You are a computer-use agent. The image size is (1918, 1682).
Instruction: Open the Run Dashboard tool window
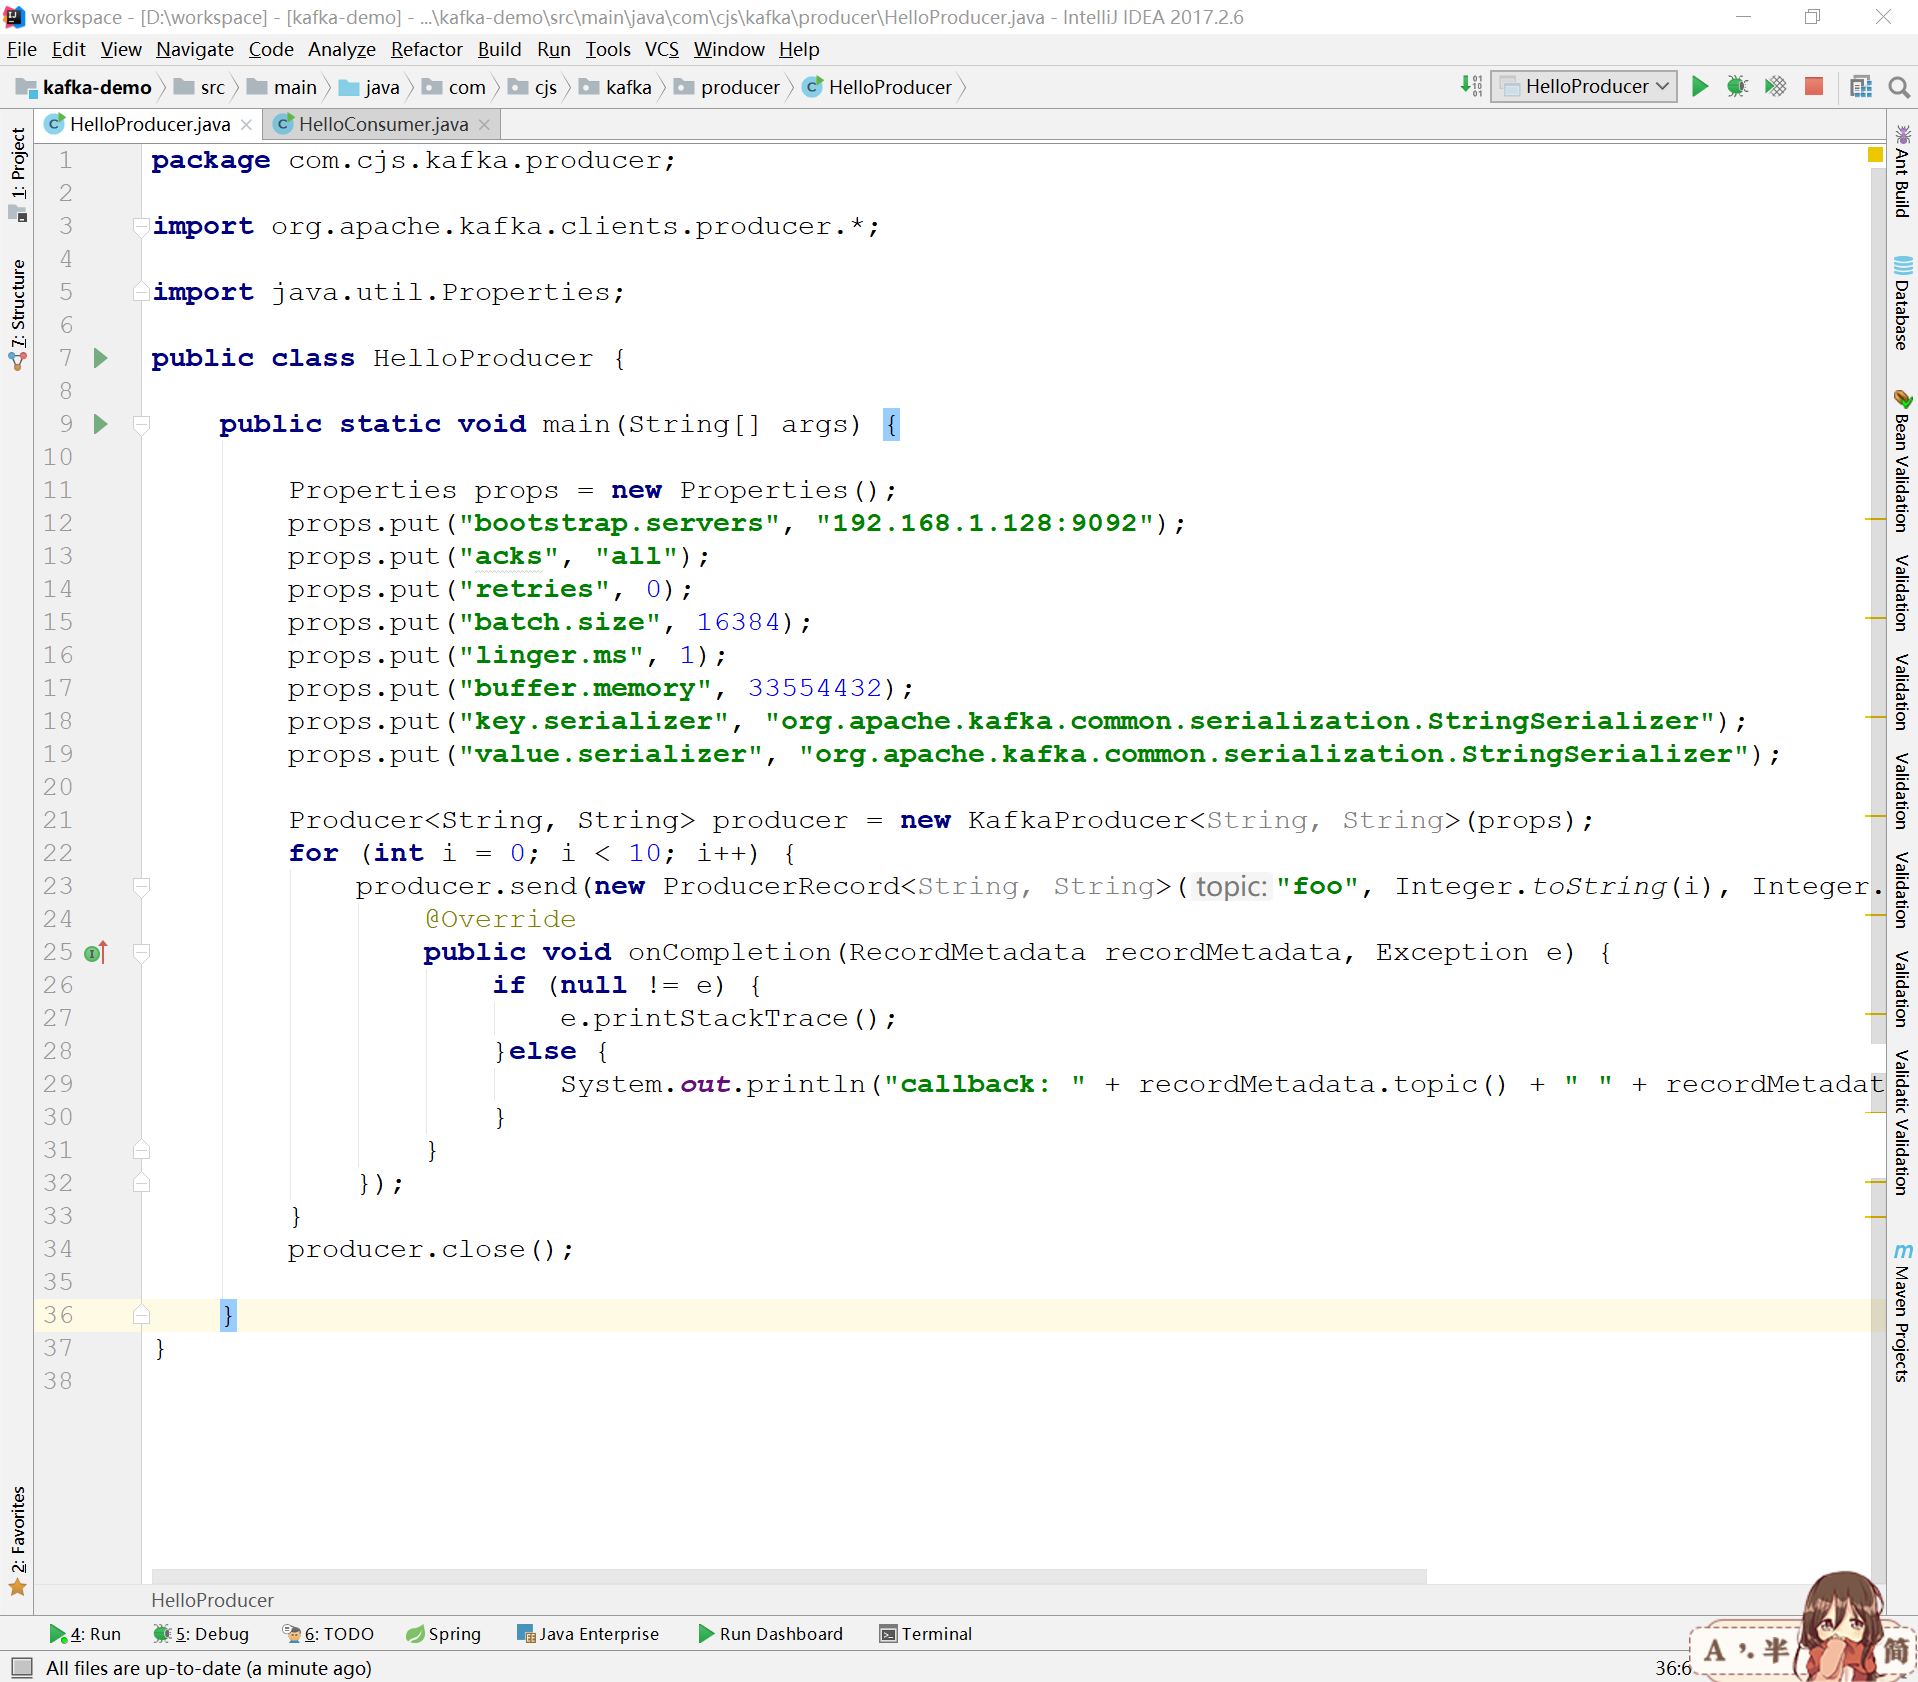[770, 1634]
